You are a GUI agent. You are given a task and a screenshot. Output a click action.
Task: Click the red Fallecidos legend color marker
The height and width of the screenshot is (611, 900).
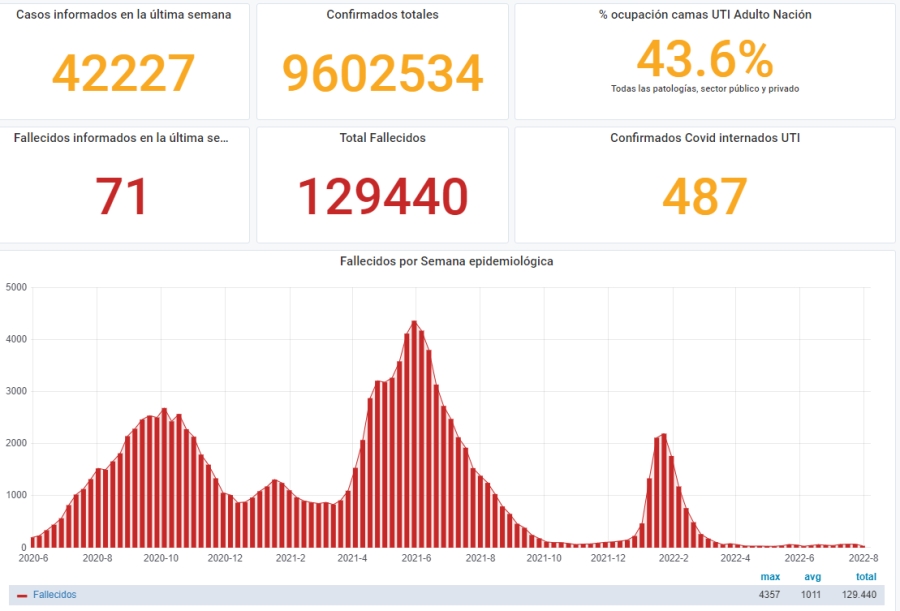point(22,595)
